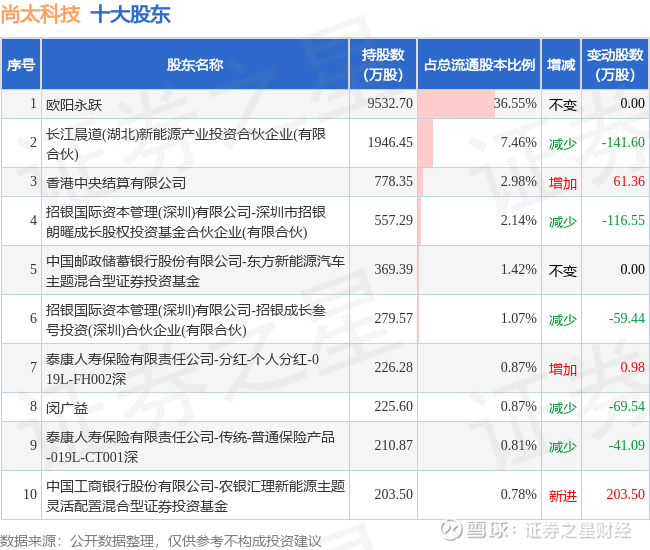Click the data source disclaimer text
The image size is (650, 550).
(x=161, y=541)
